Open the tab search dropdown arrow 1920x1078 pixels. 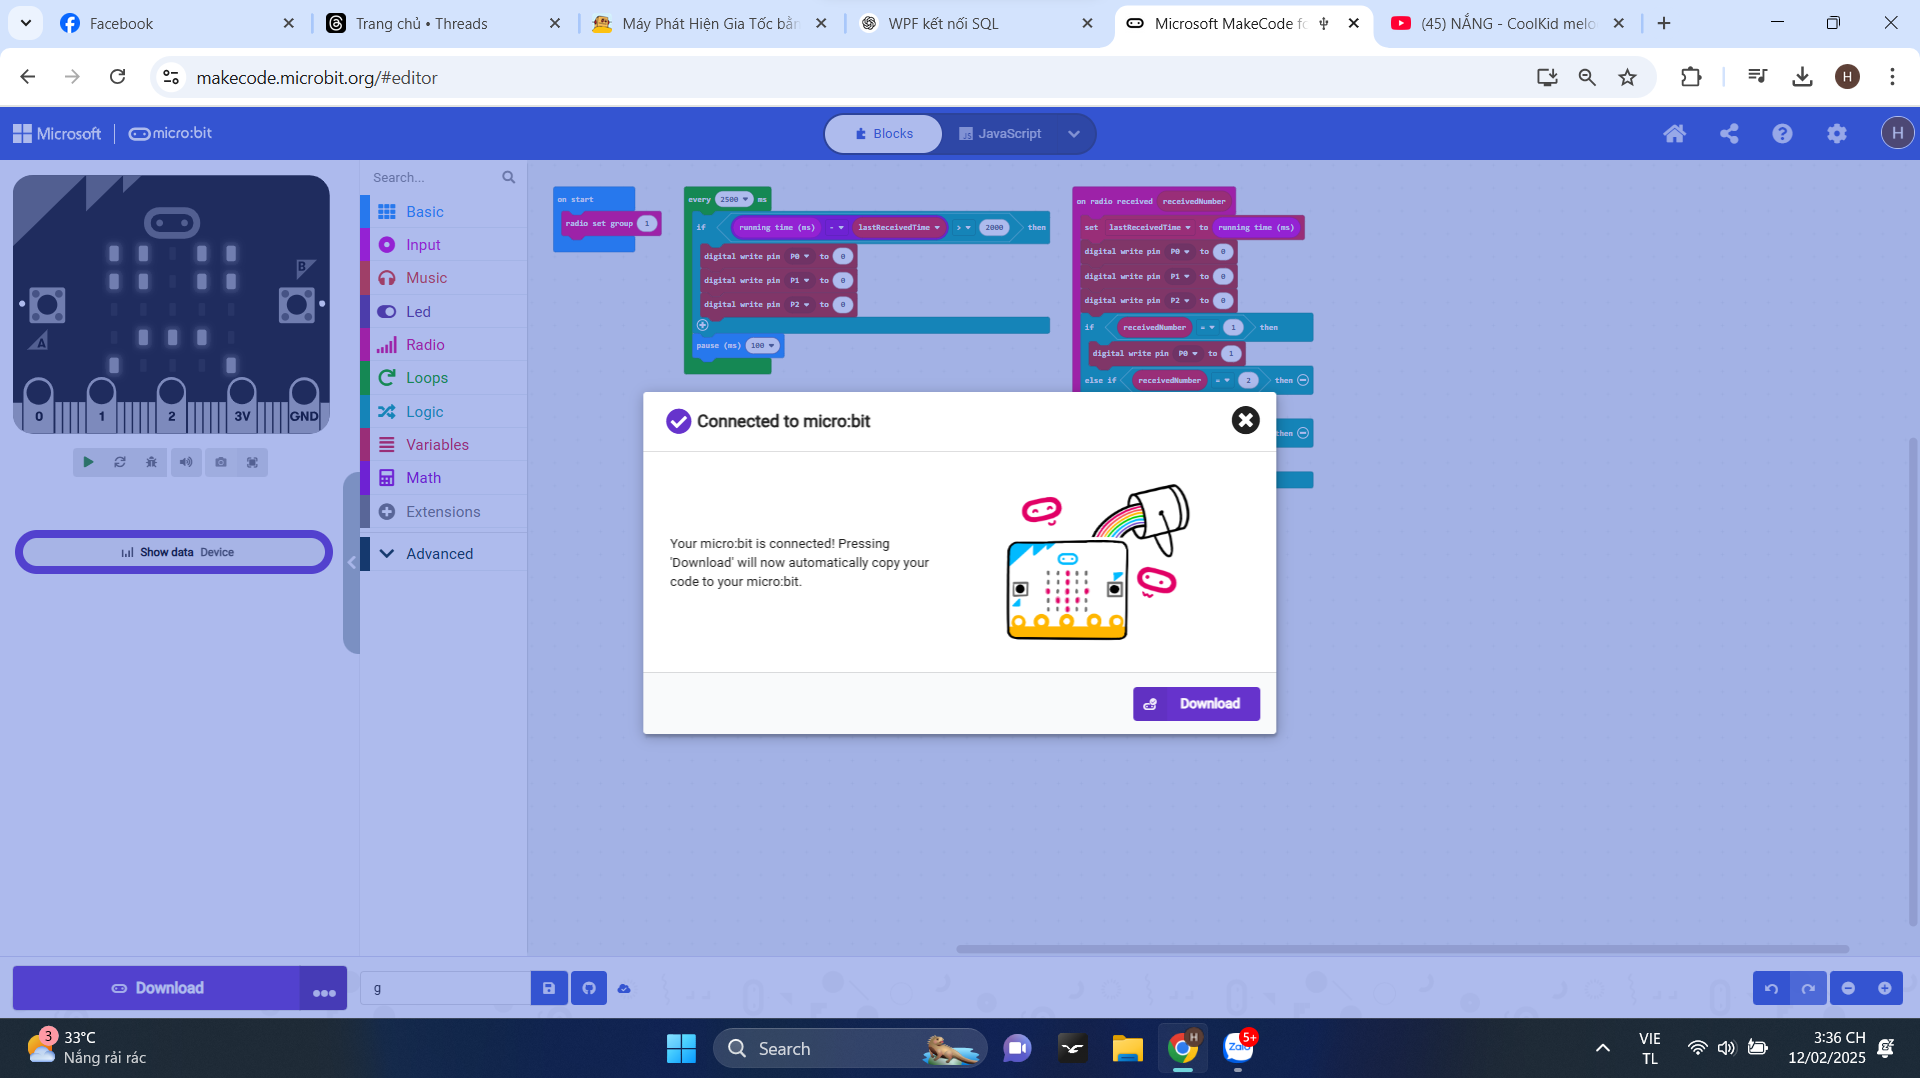pyautogui.click(x=25, y=23)
